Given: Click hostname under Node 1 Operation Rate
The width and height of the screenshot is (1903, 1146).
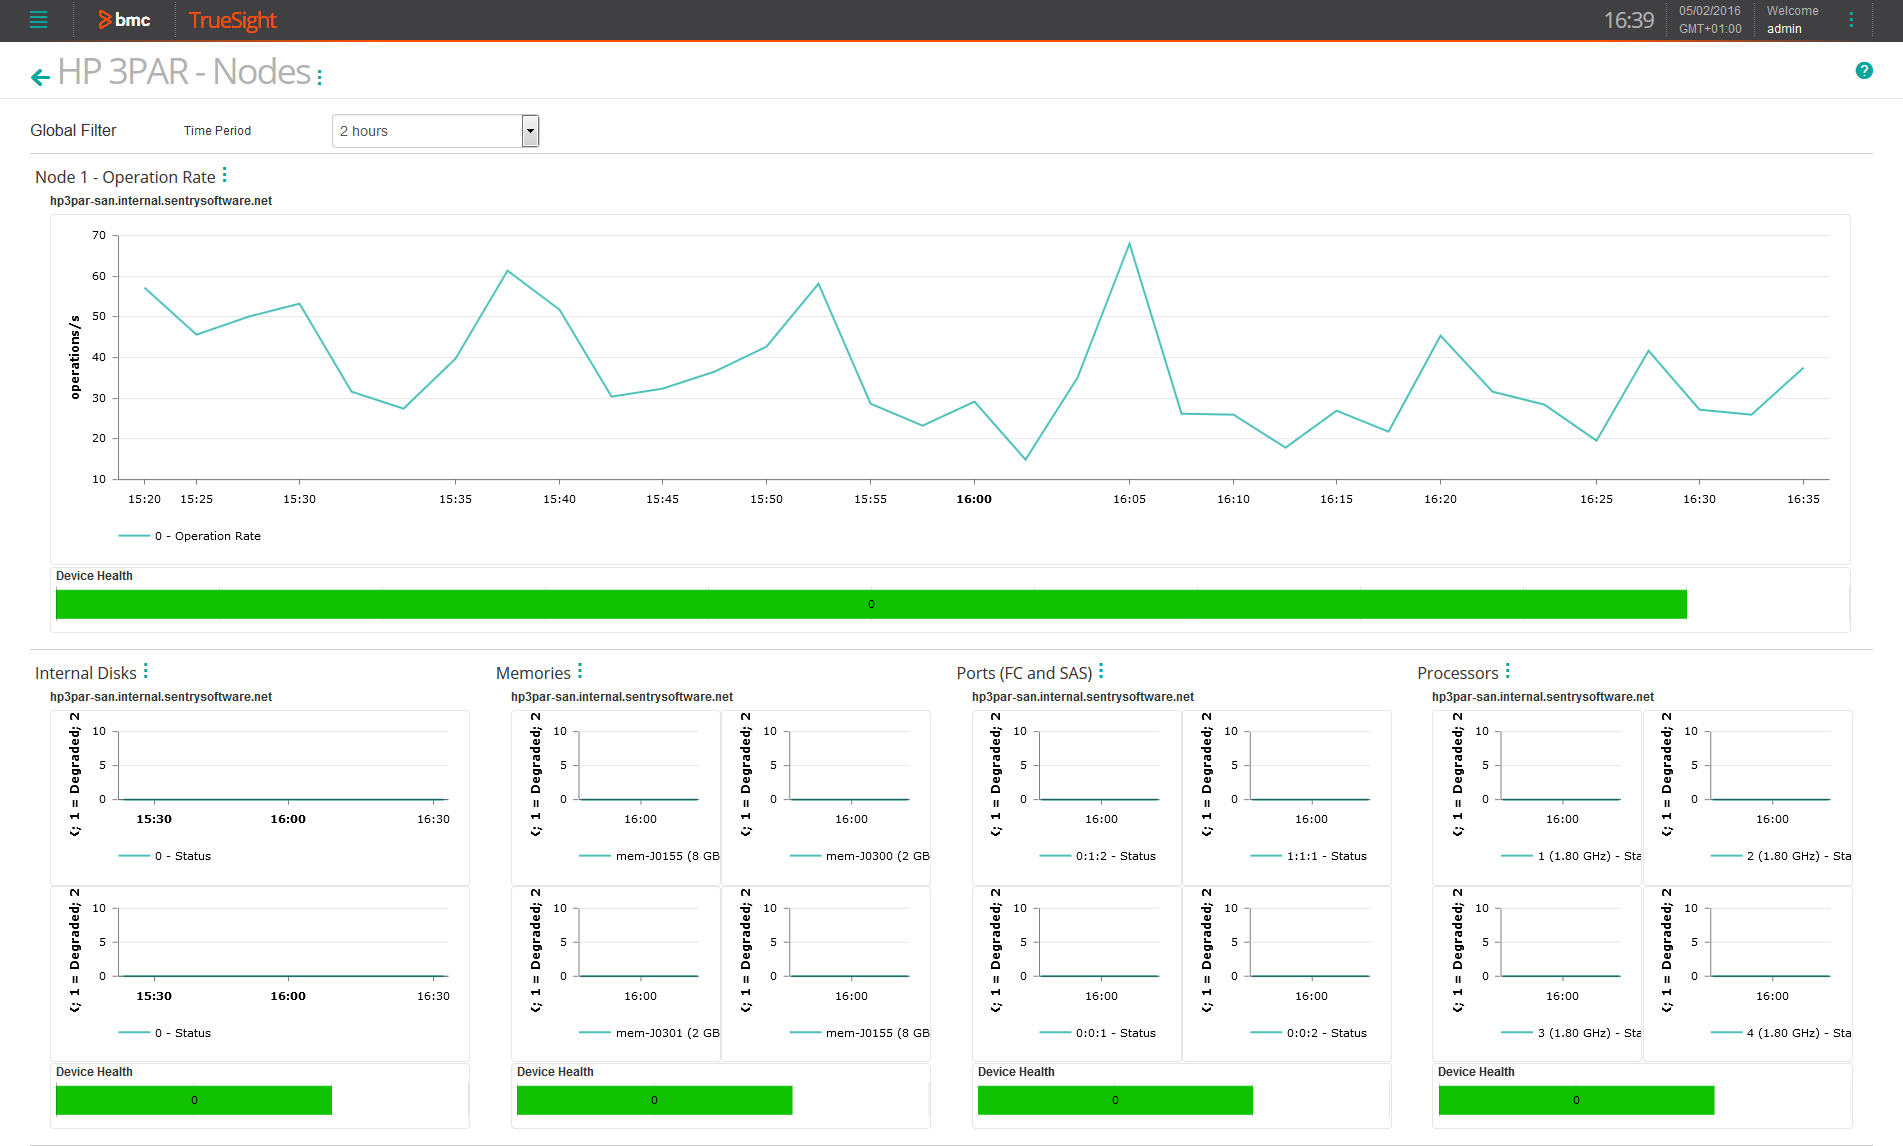Looking at the screenshot, I should coord(161,201).
